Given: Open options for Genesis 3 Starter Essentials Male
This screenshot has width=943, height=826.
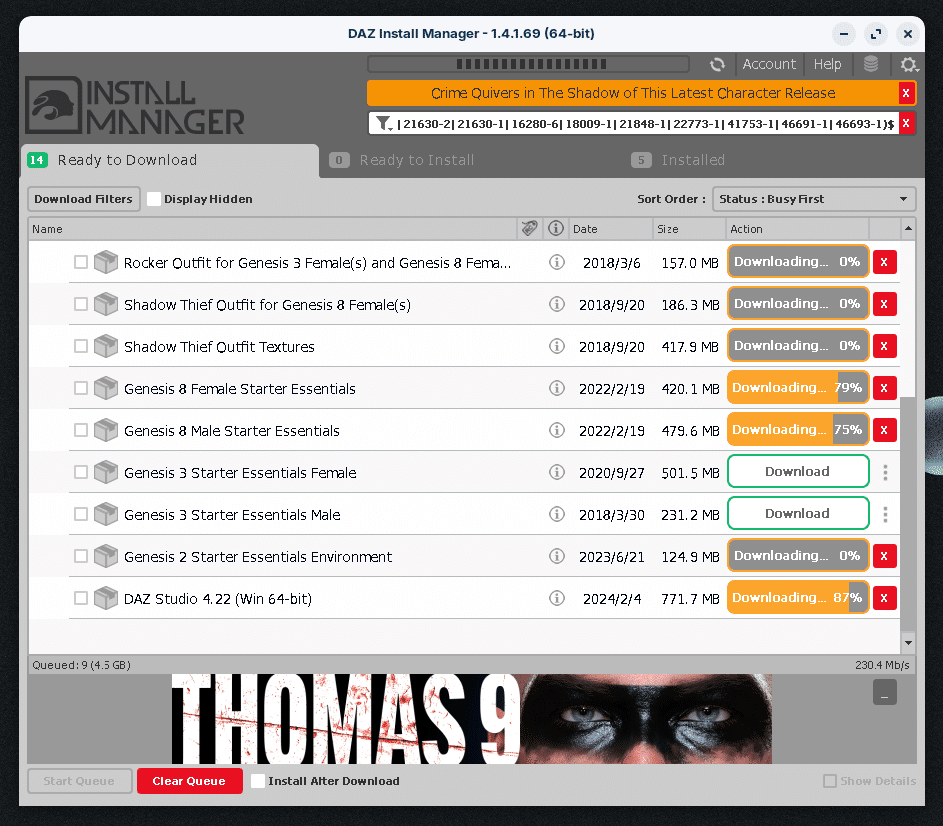Looking at the screenshot, I should tap(885, 514).
